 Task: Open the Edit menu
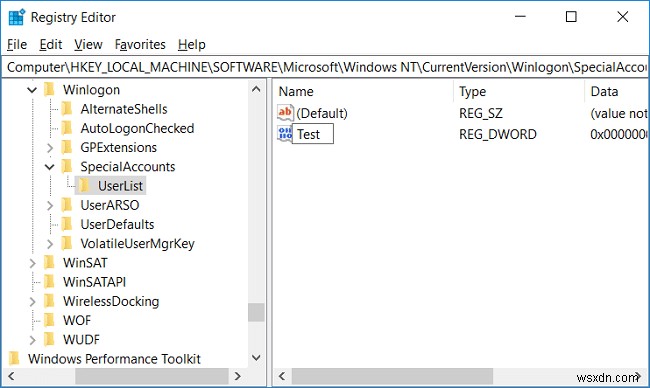pyautogui.click(x=51, y=44)
